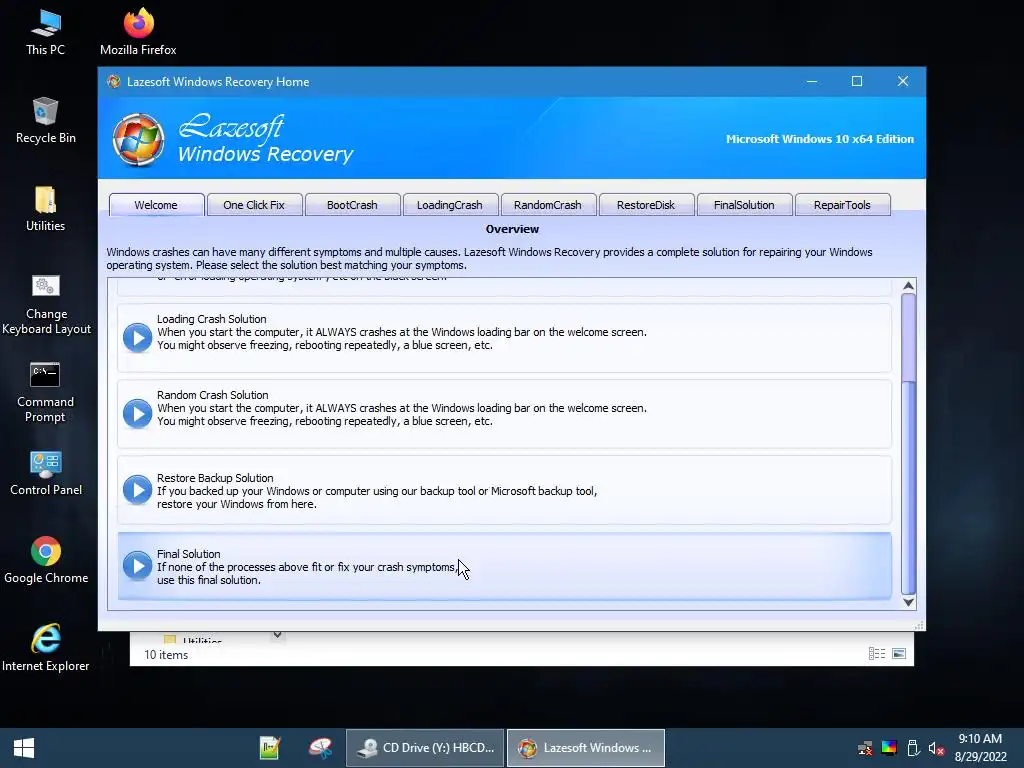Open the One Click Fix tab
This screenshot has height=768, width=1024.
point(254,205)
